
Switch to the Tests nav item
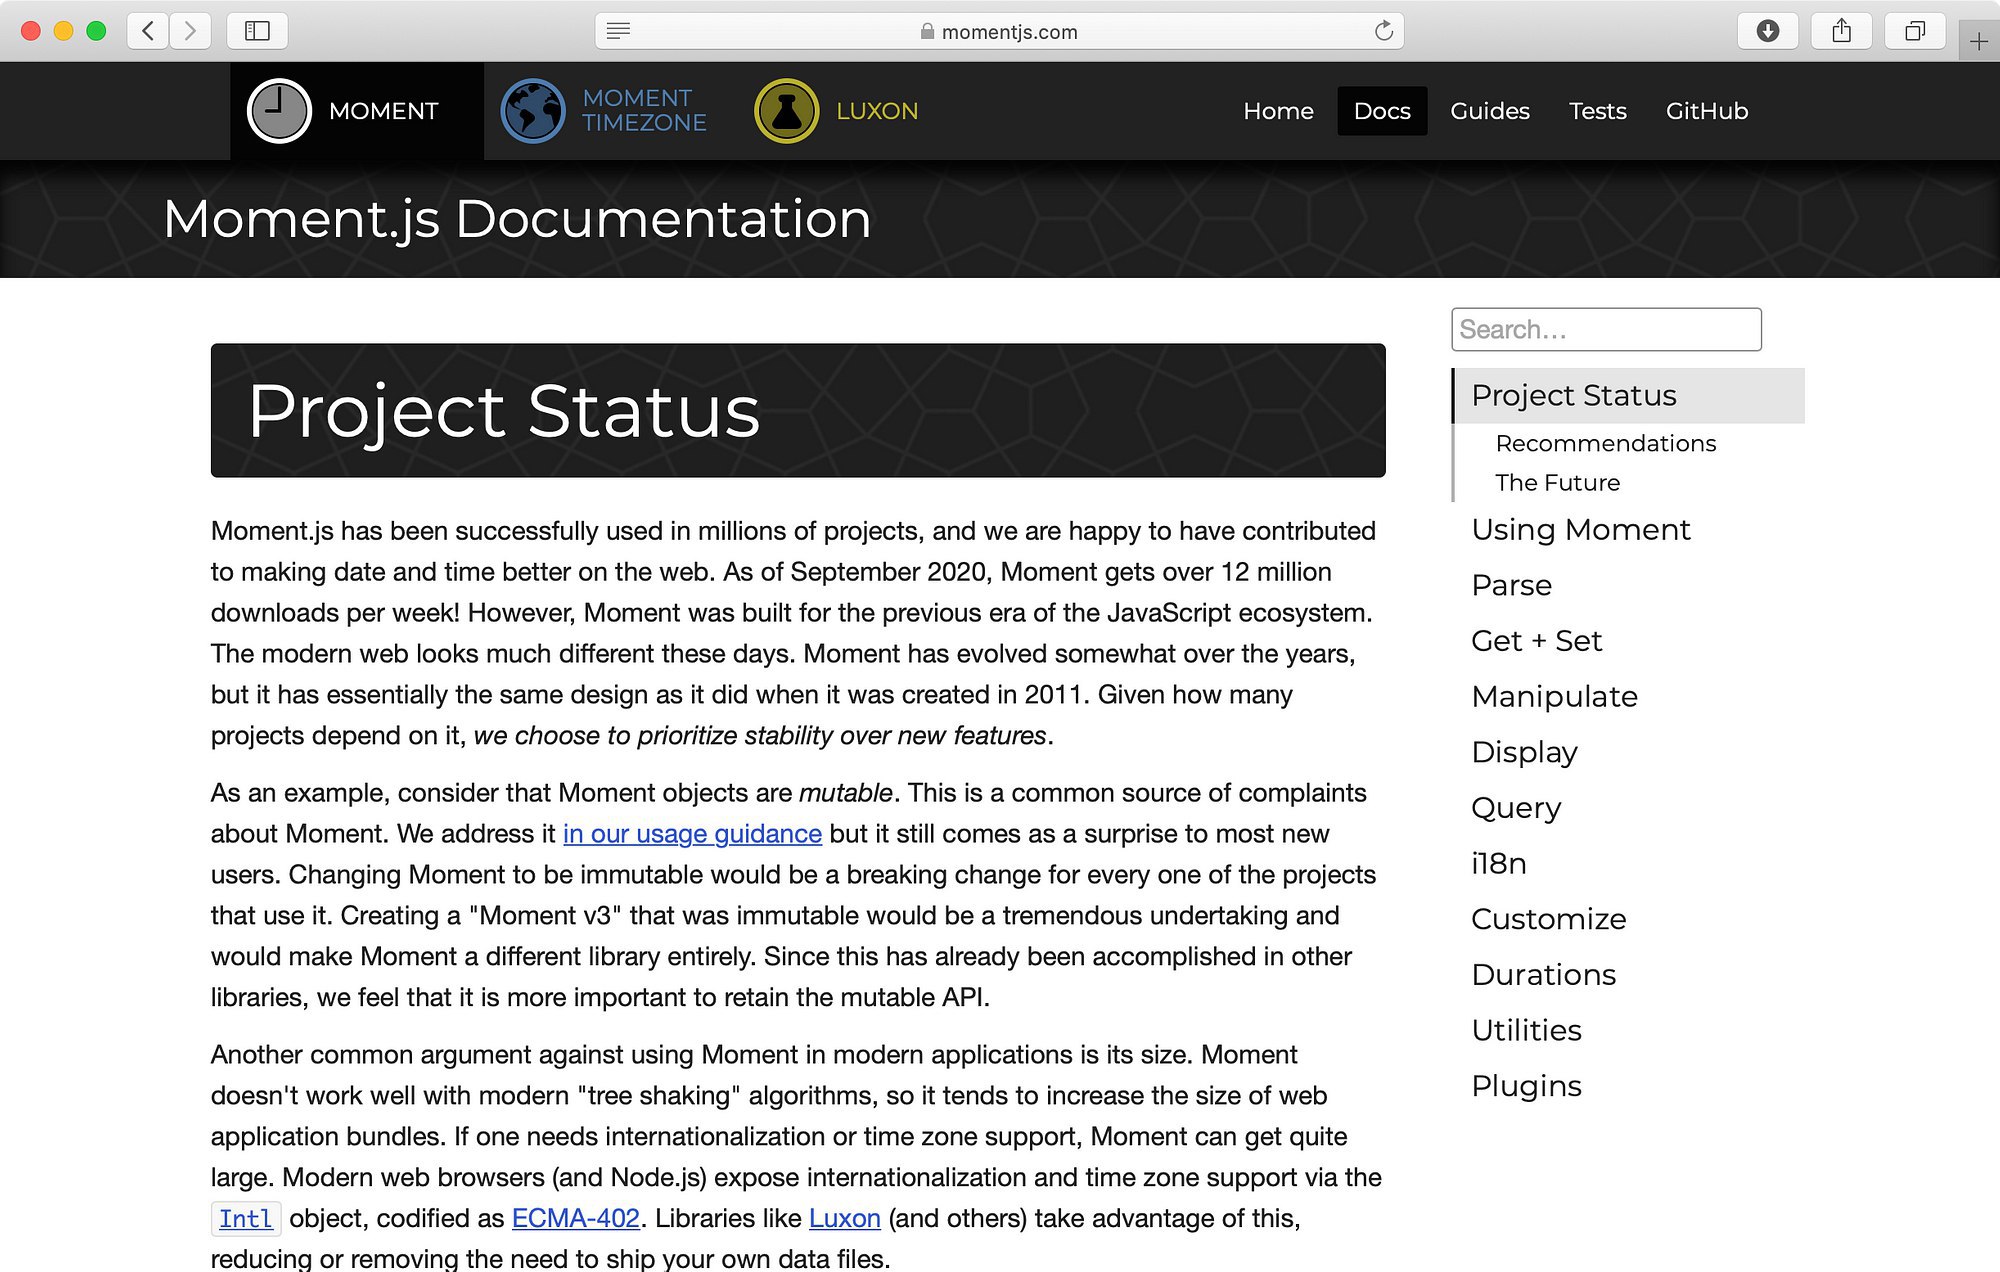(x=1597, y=111)
